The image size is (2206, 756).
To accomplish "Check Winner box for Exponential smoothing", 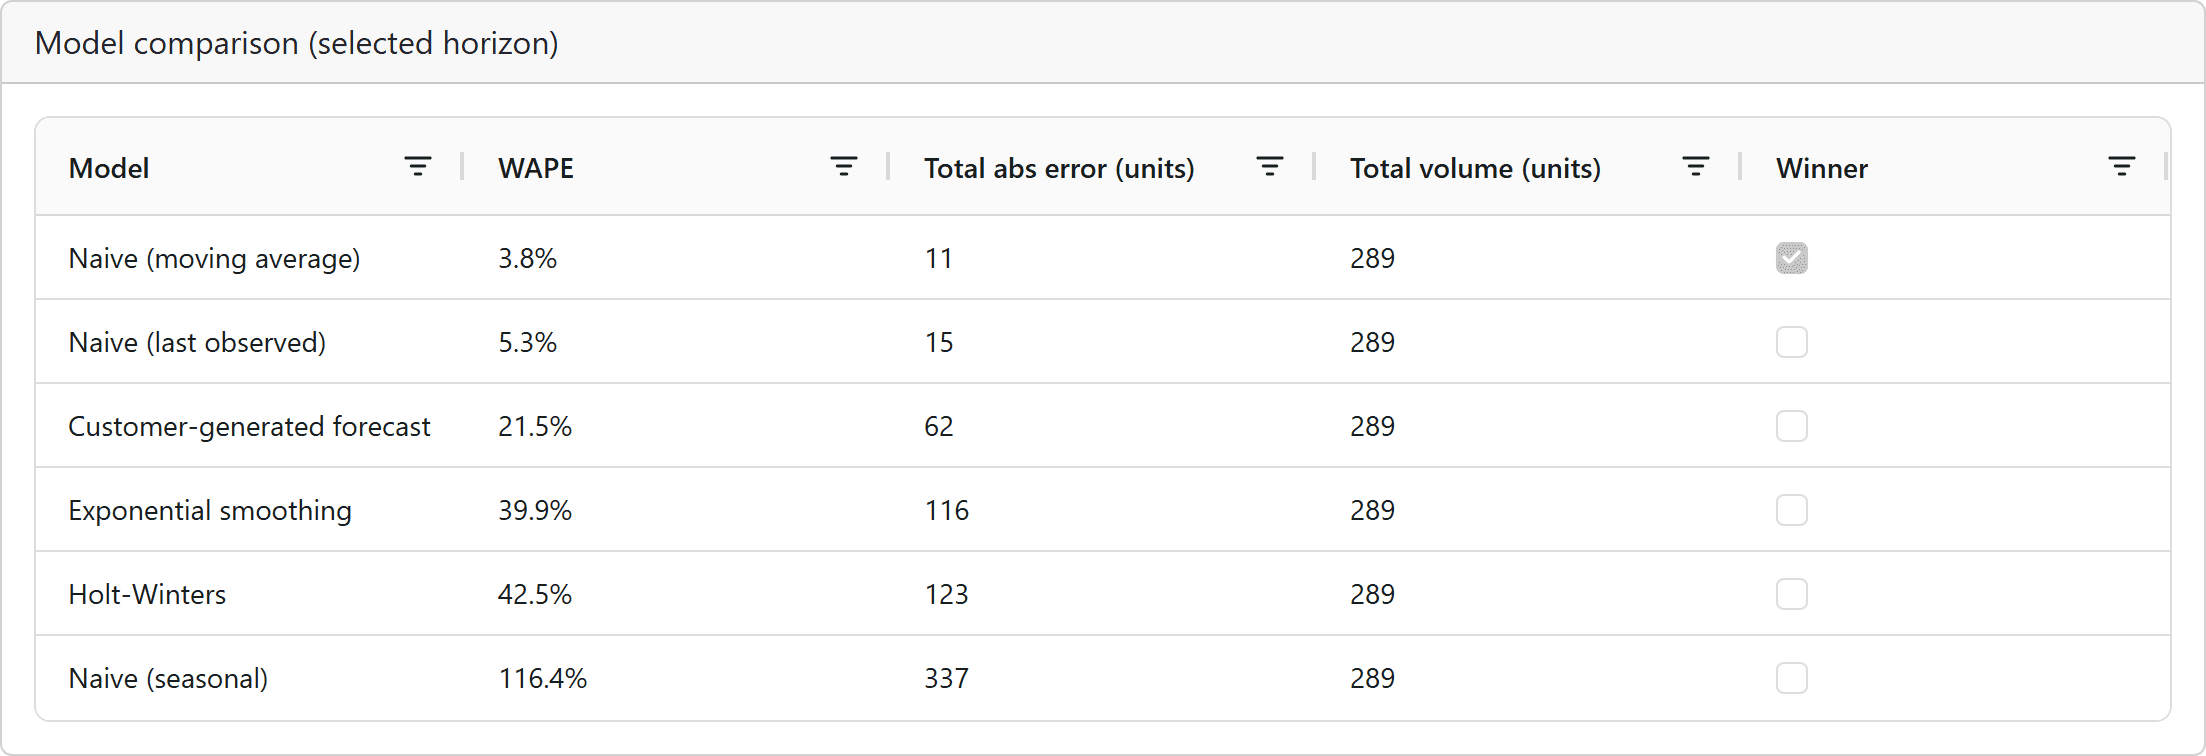I will click(x=1792, y=510).
